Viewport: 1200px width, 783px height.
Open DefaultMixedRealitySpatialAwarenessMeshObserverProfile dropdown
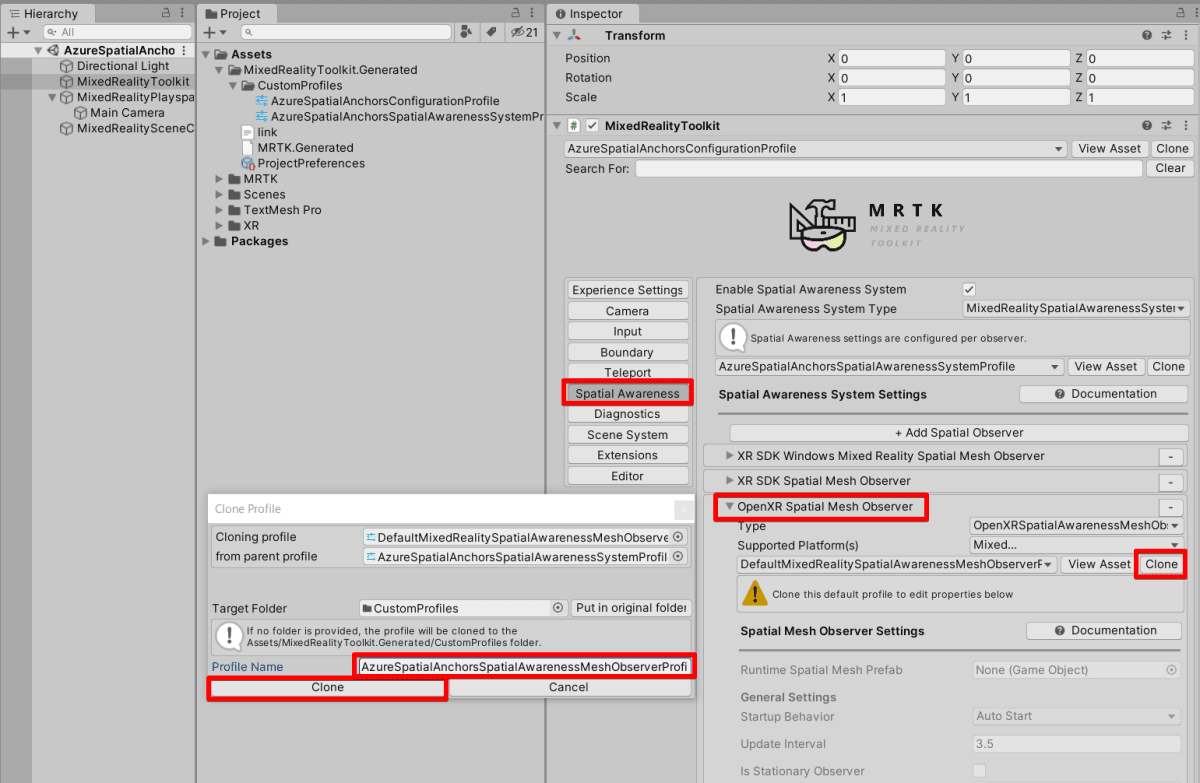tap(897, 564)
